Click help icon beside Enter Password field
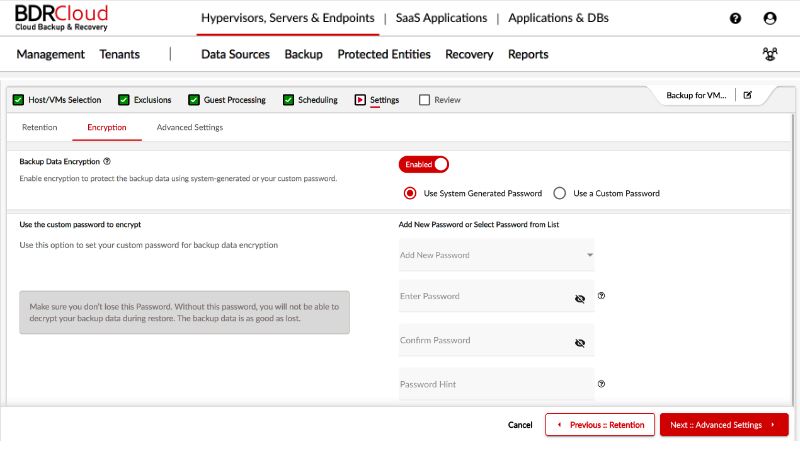The height and width of the screenshot is (450, 800). coord(602,295)
